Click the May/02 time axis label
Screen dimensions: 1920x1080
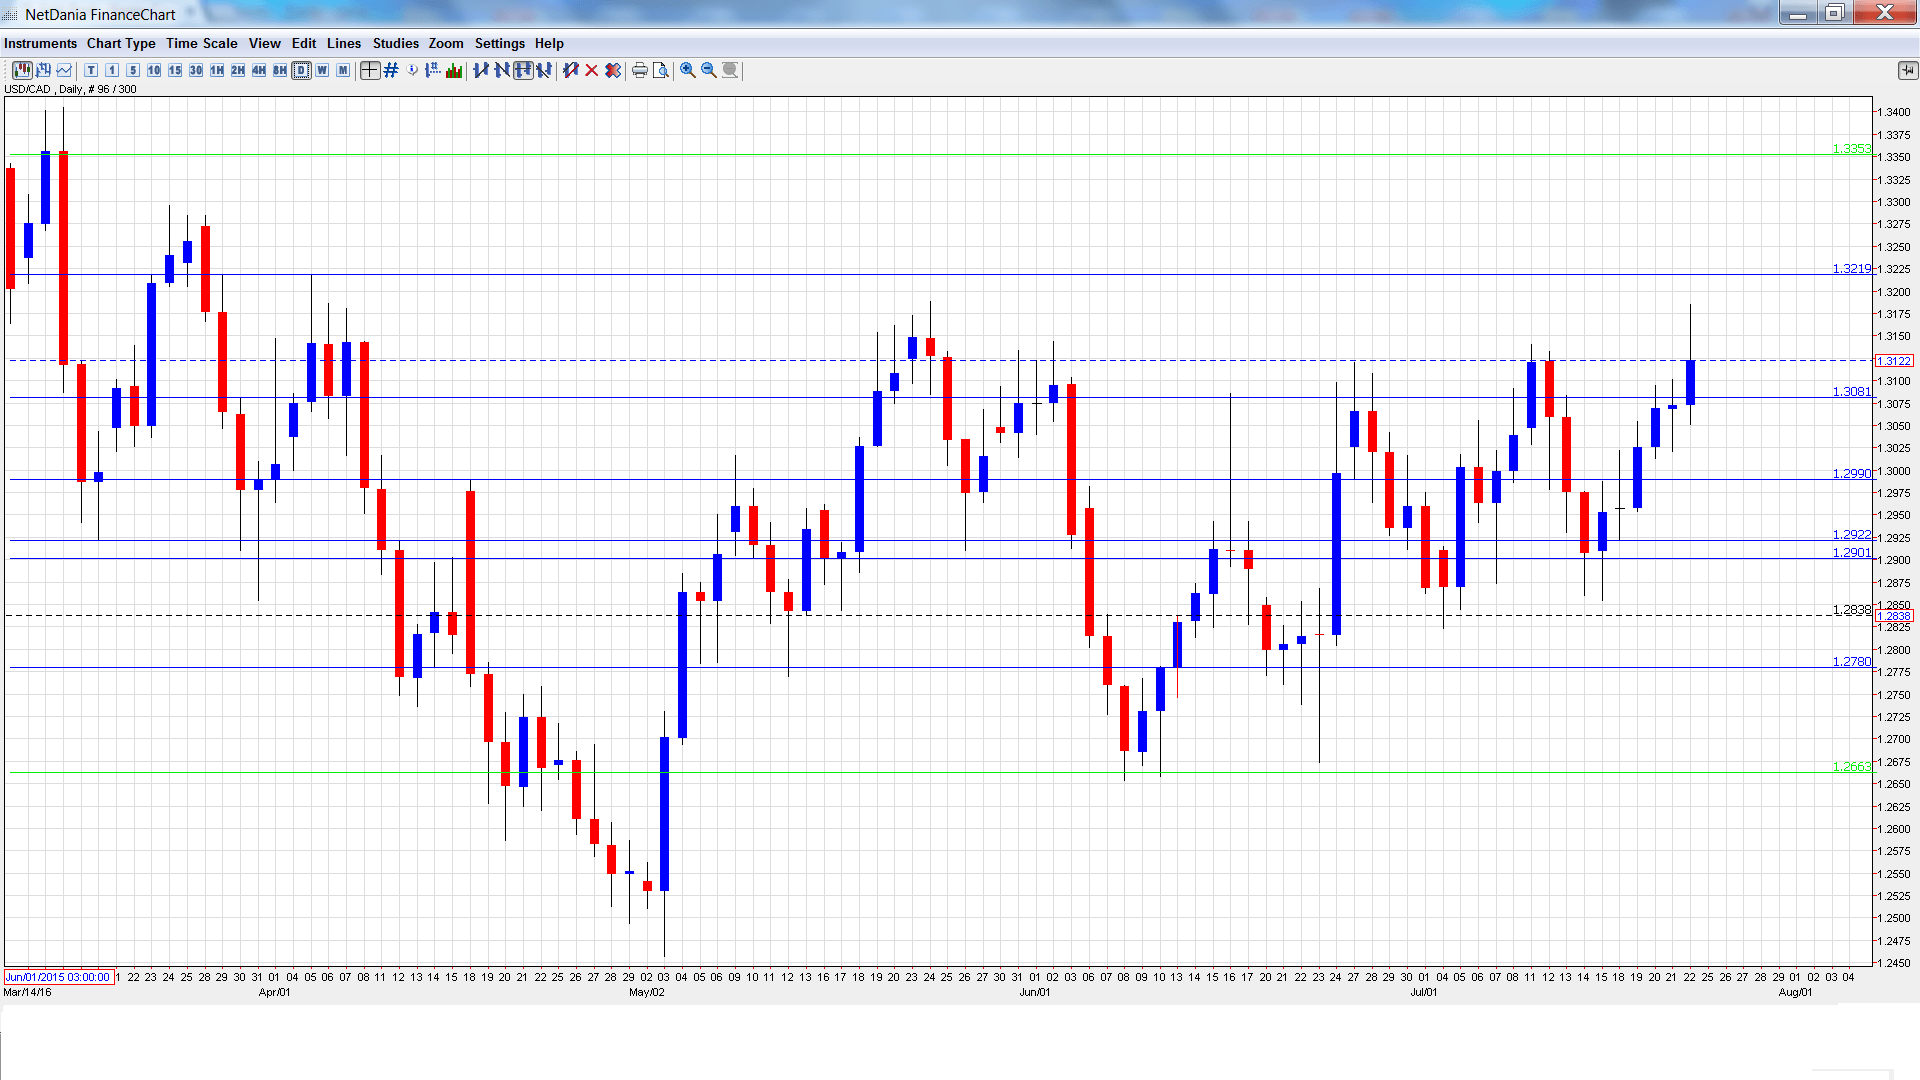tap(647, 992)
